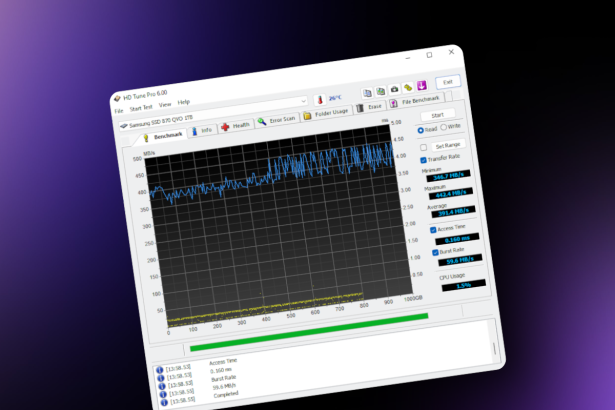Click the Exit button
The height and width of the screenshot is (410, 615).
[448, 82]
